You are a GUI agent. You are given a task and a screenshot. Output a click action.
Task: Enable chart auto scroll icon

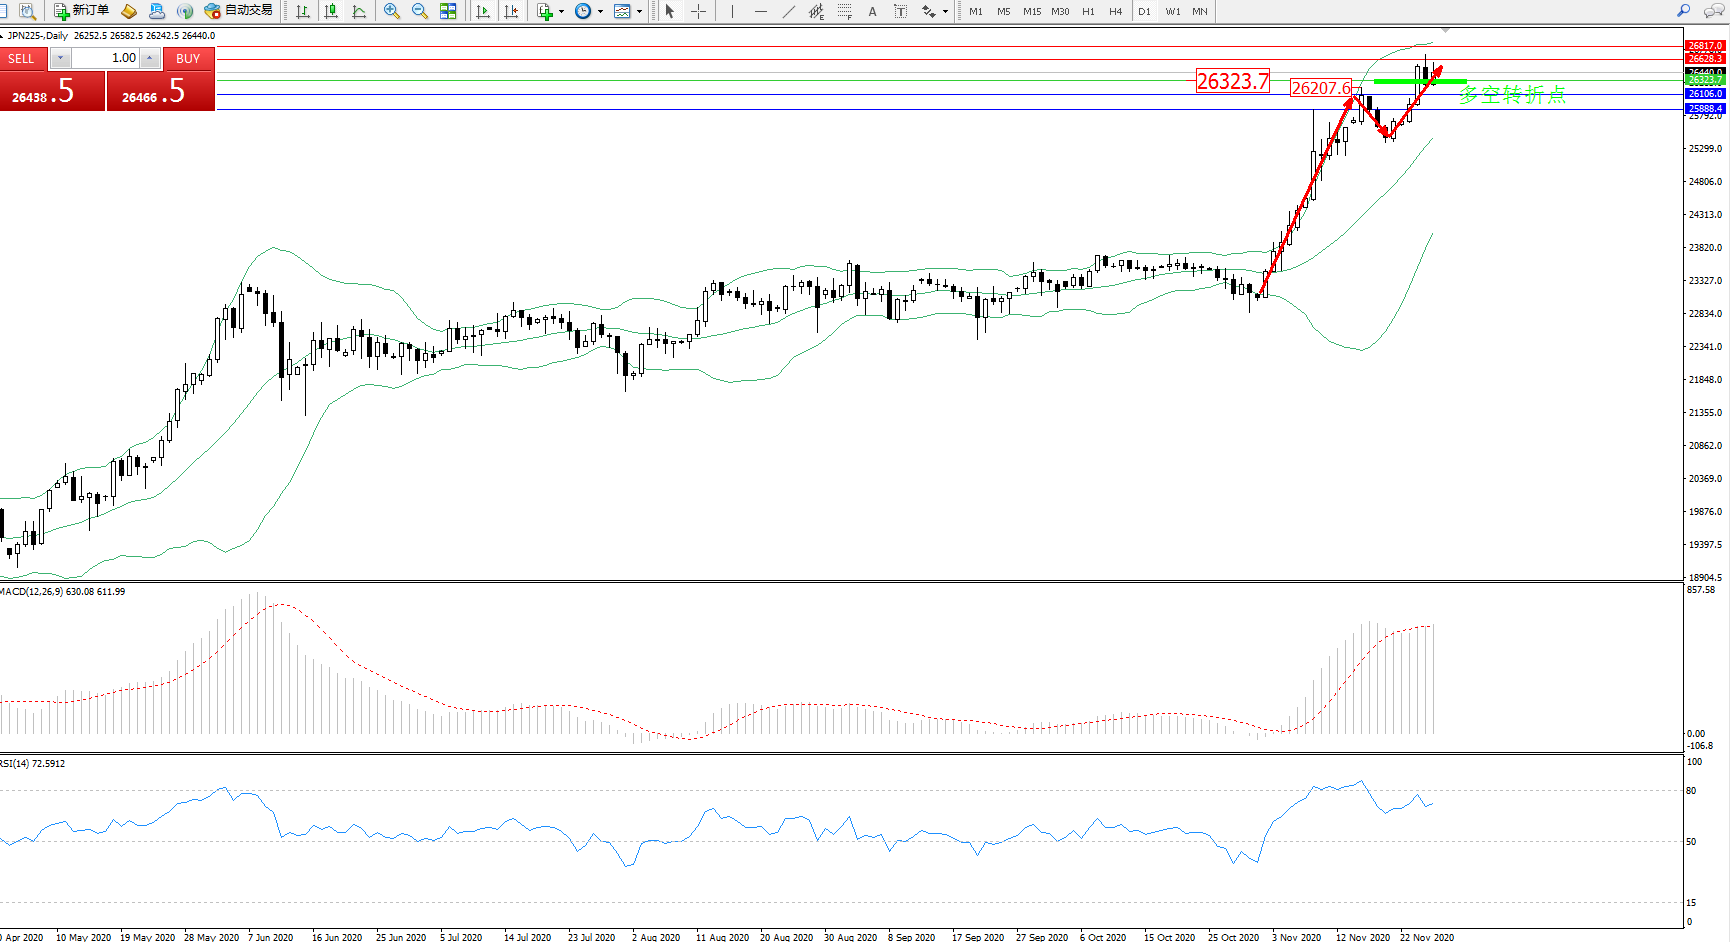point(483,11)
